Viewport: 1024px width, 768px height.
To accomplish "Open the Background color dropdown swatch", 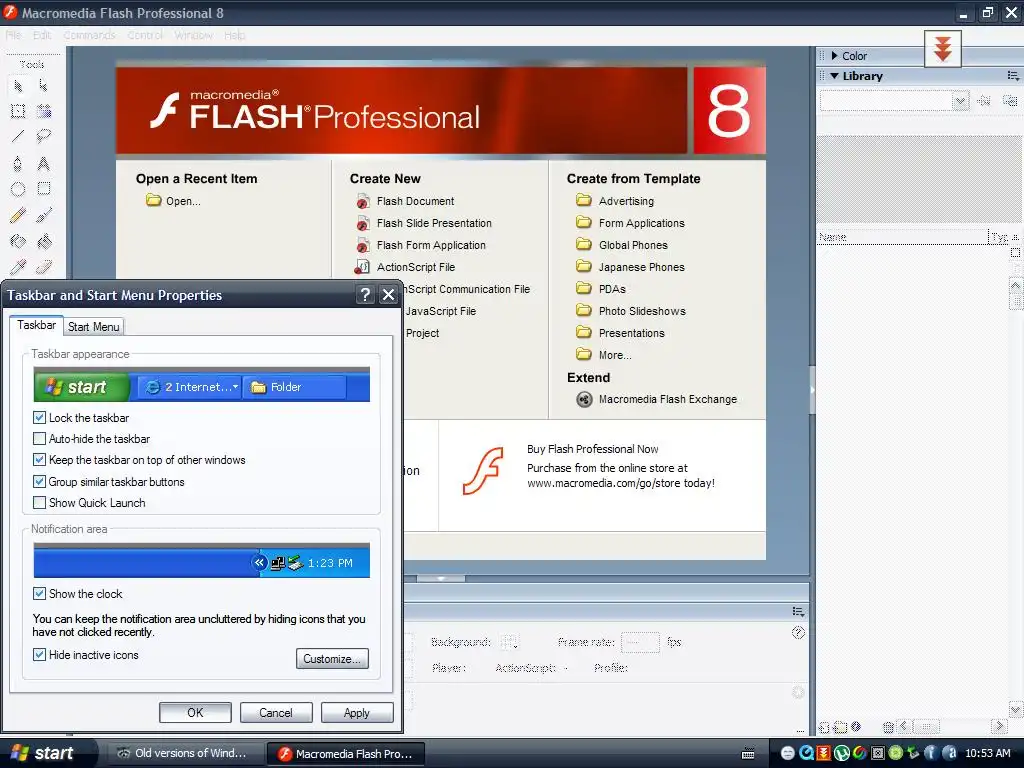I will click(x=509, y=642).
